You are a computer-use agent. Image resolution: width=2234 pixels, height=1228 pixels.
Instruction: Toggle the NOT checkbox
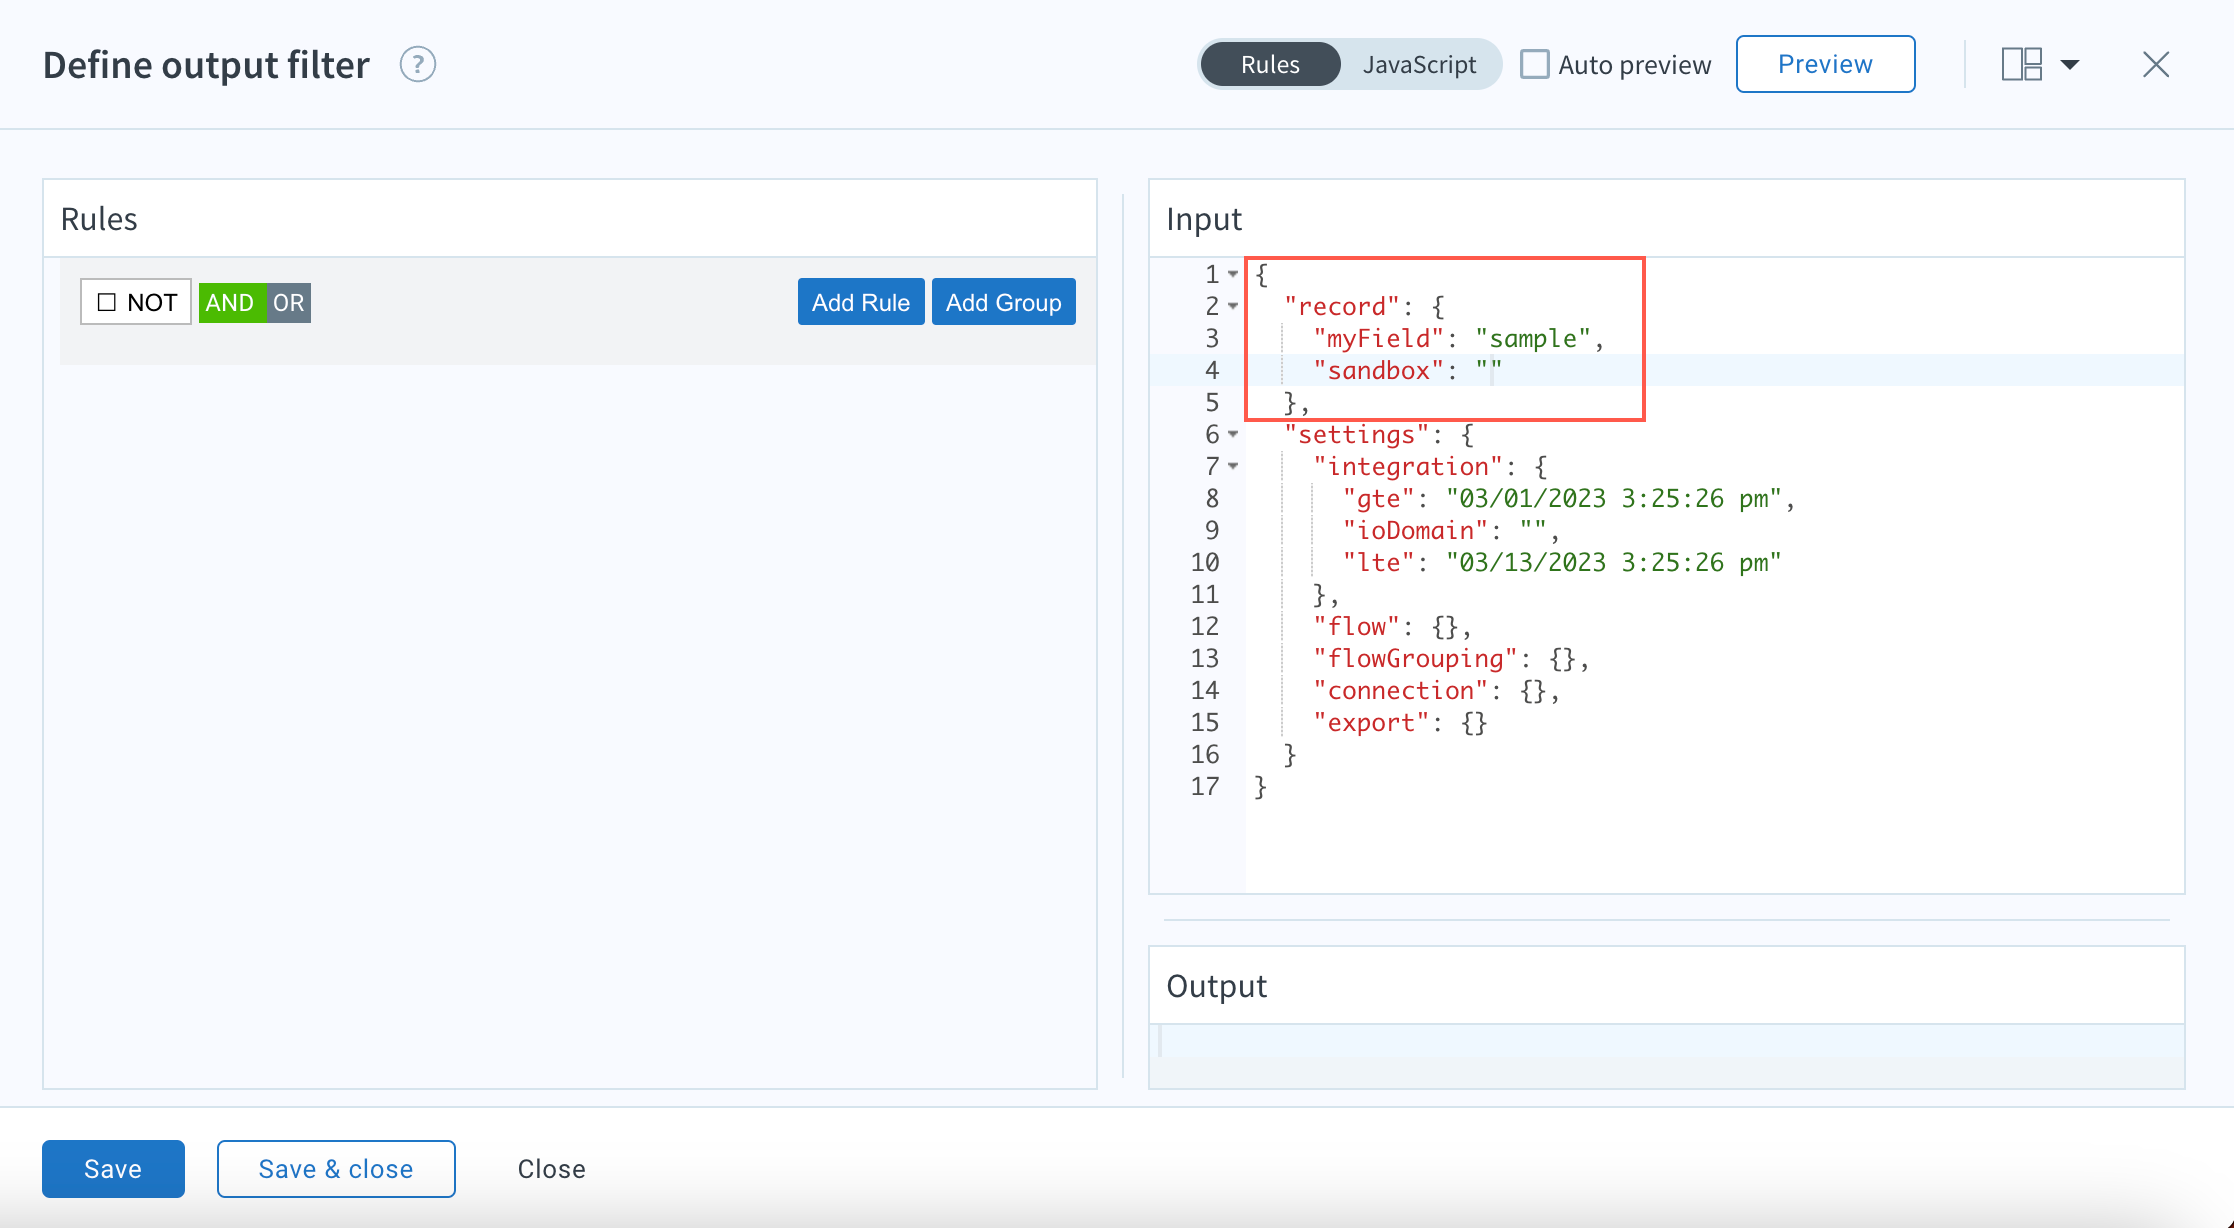coord(106,302)
